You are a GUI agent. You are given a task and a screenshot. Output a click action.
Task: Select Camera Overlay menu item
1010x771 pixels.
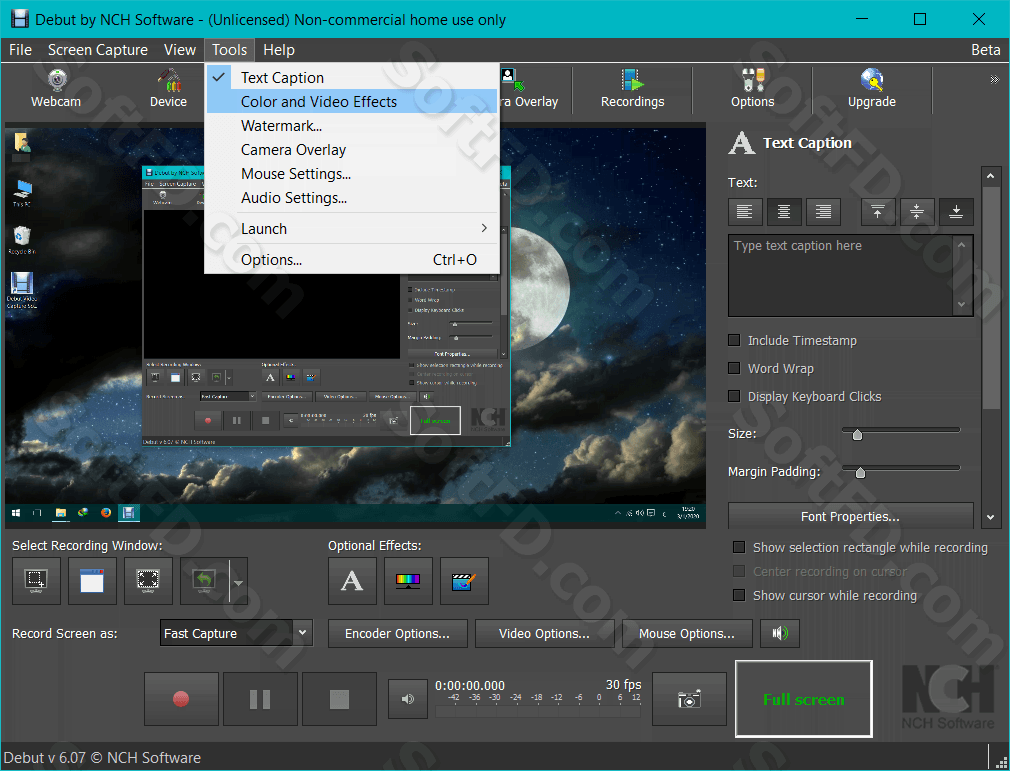[x=352, y=149]
